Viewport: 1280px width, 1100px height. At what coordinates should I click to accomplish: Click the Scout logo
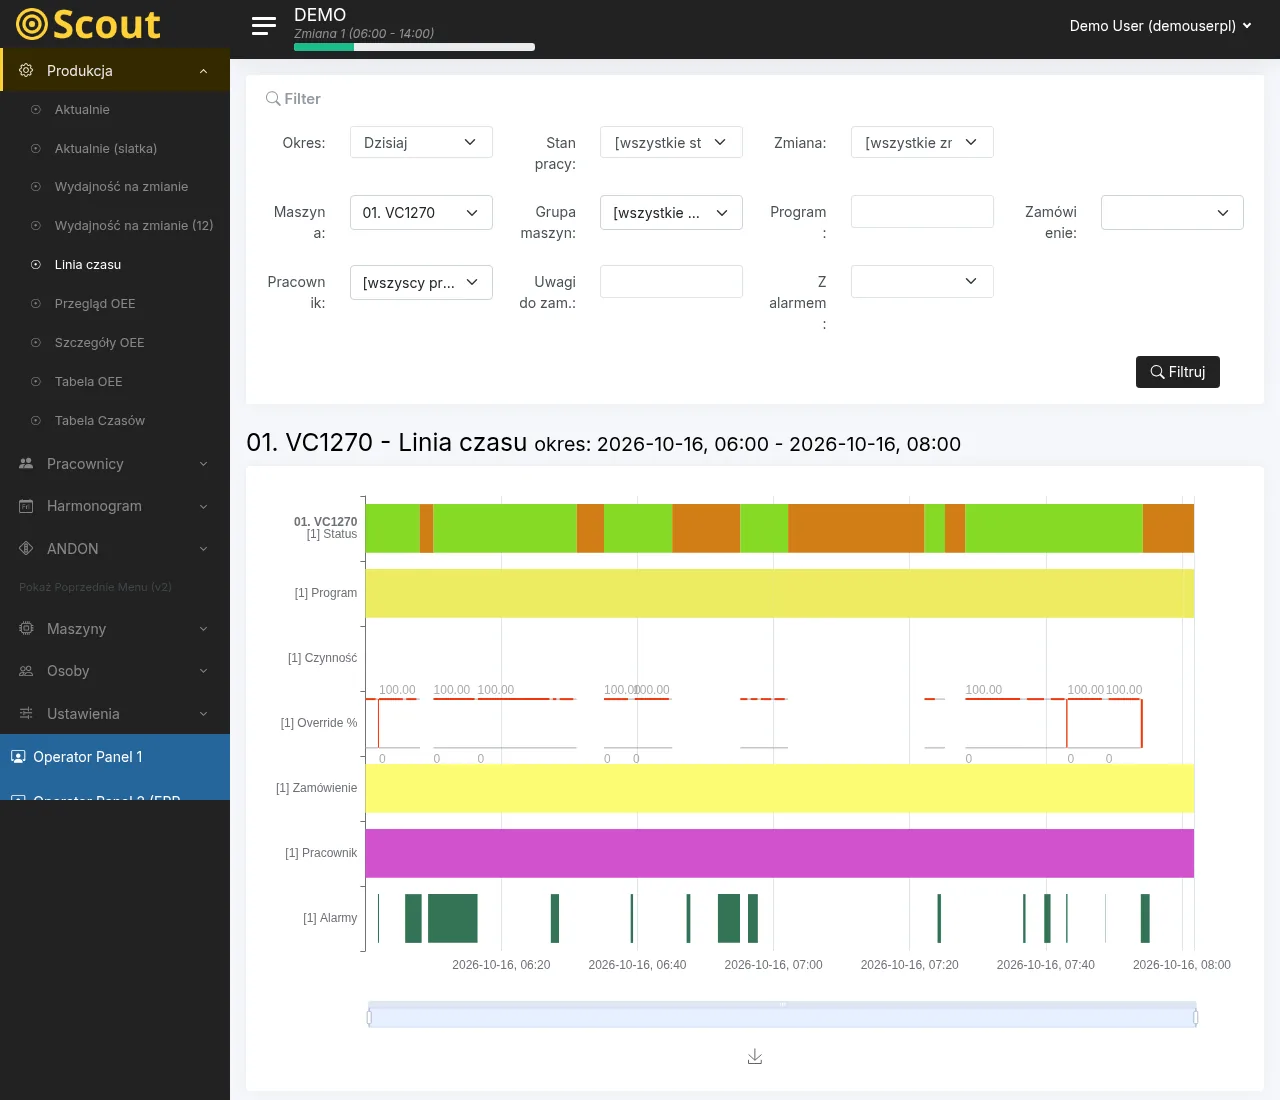coord(89,24)
